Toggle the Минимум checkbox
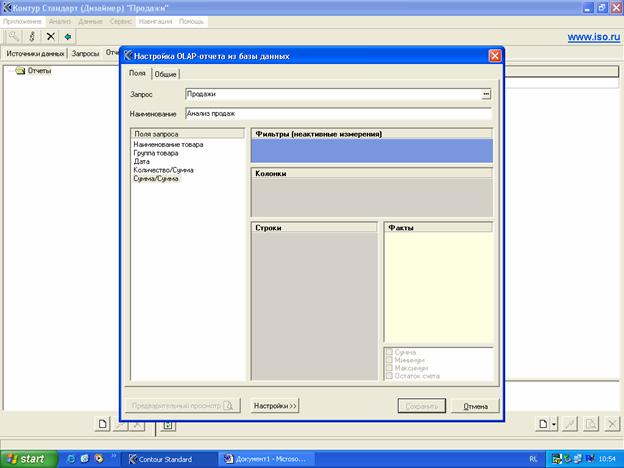624x468 pixels. (x=389, y=361)
